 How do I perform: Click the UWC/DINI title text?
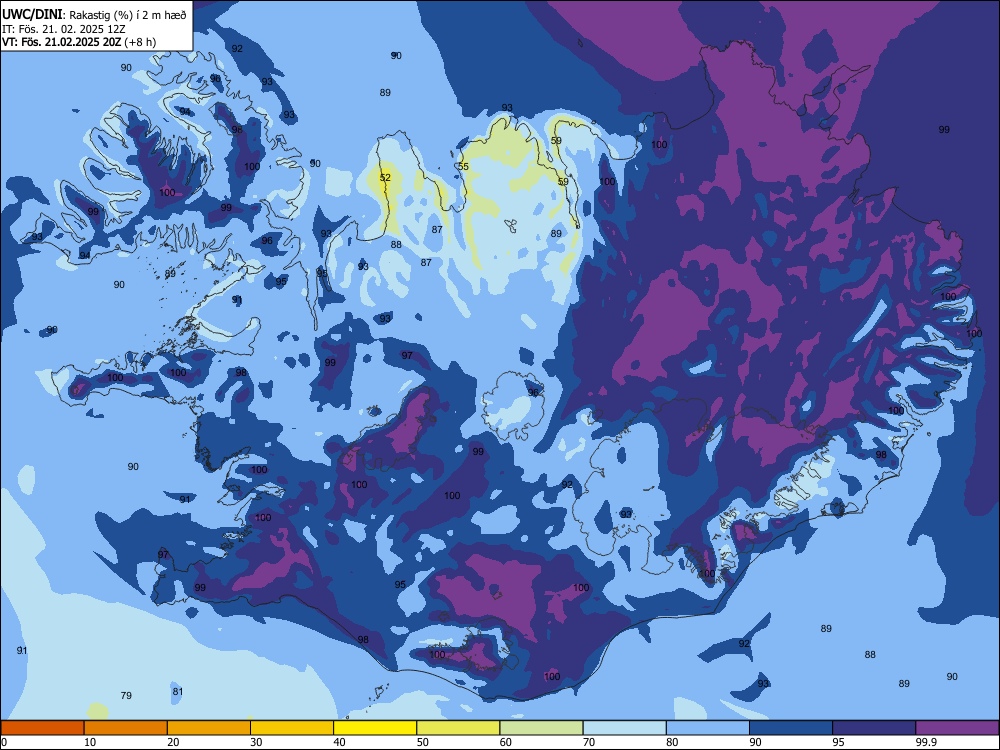point(32,14)
